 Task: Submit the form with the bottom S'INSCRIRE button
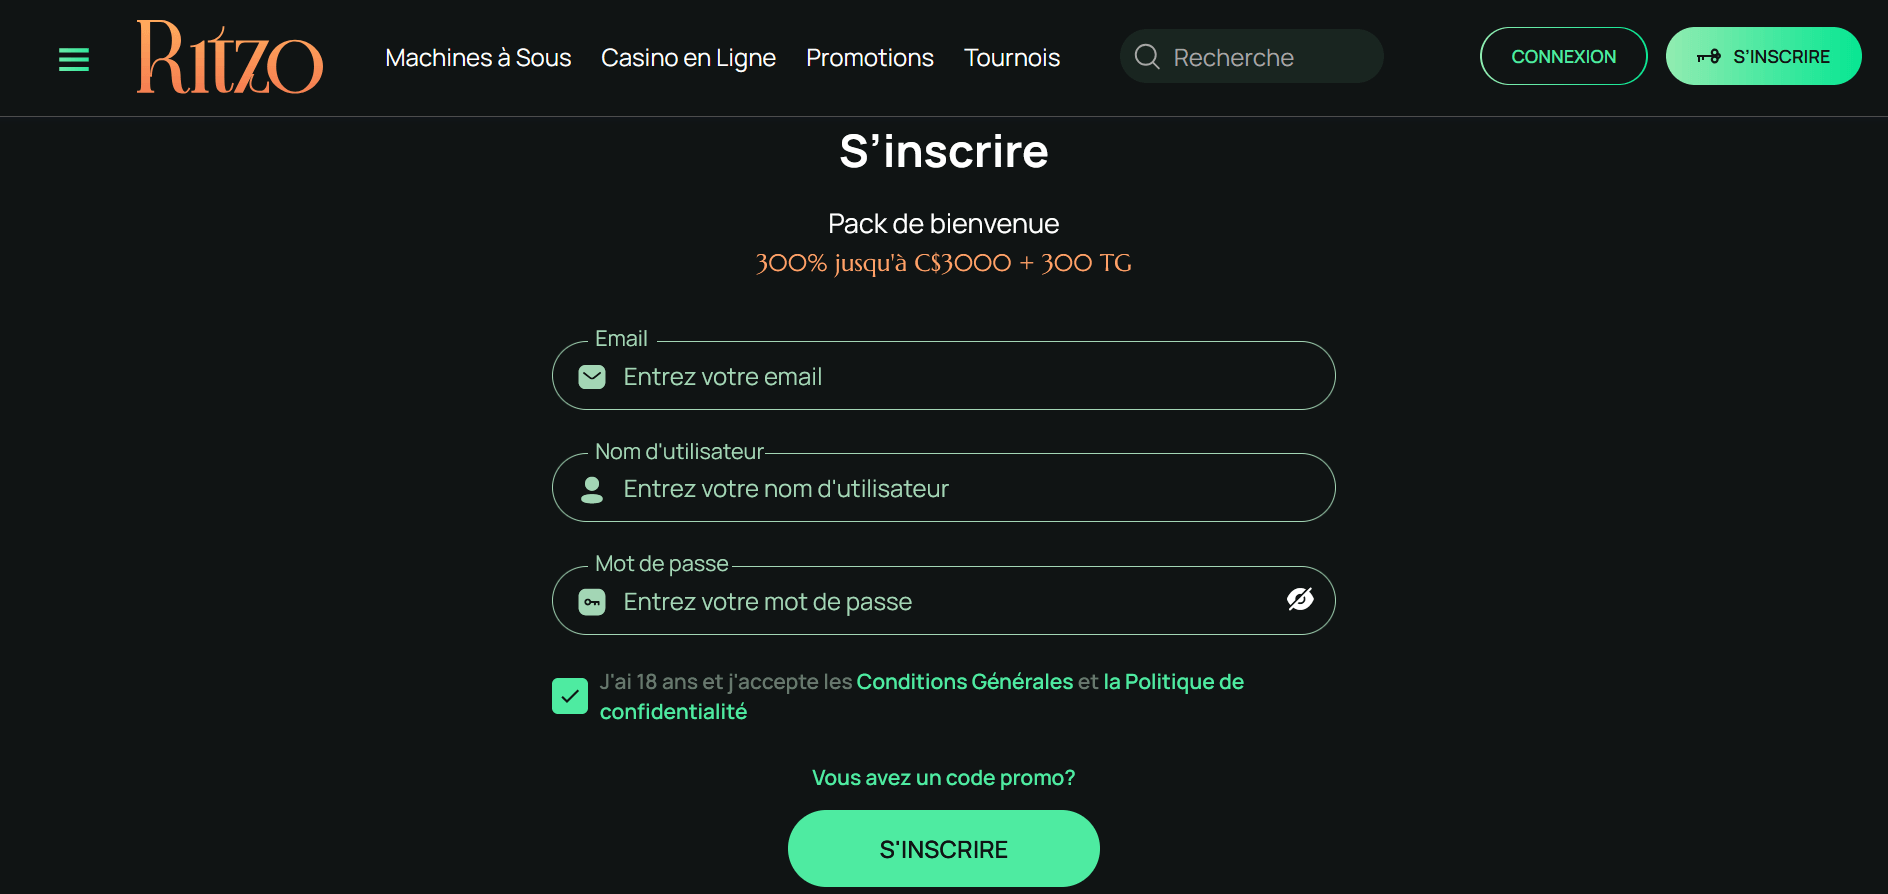[943, 849]
